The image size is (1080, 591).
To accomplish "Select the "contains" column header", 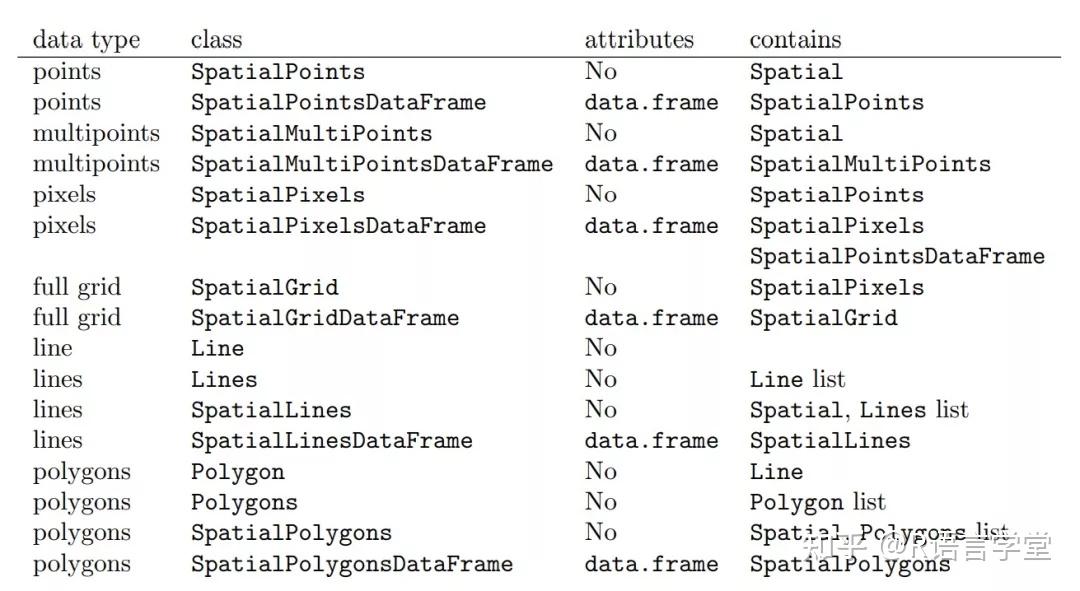I will [795, 40].
